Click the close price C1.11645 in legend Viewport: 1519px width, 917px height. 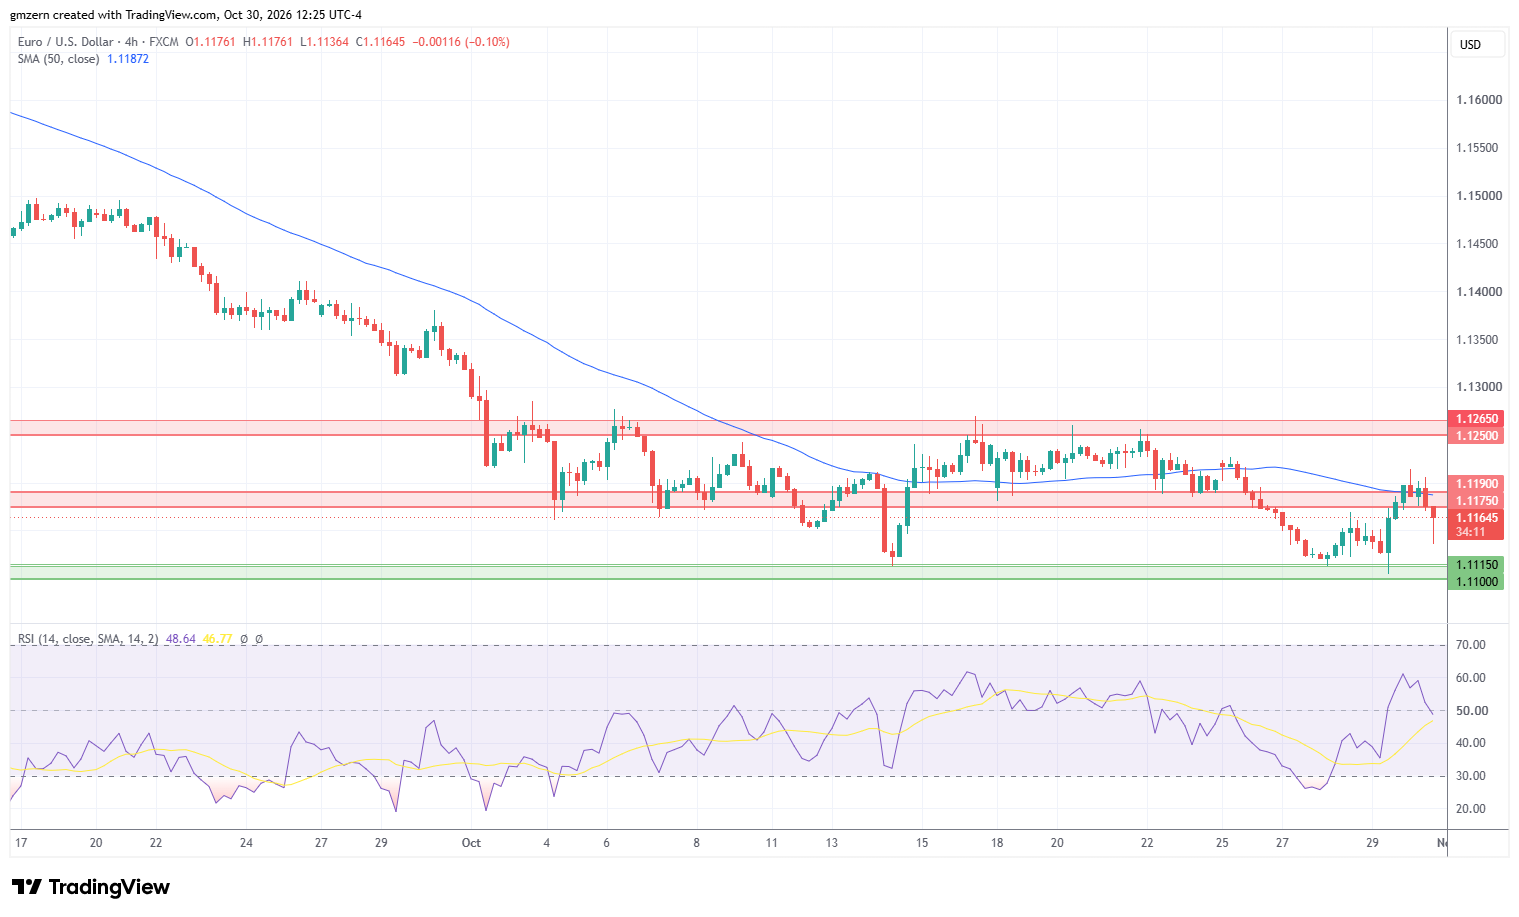pyautogui.click(x=381, y=42)
